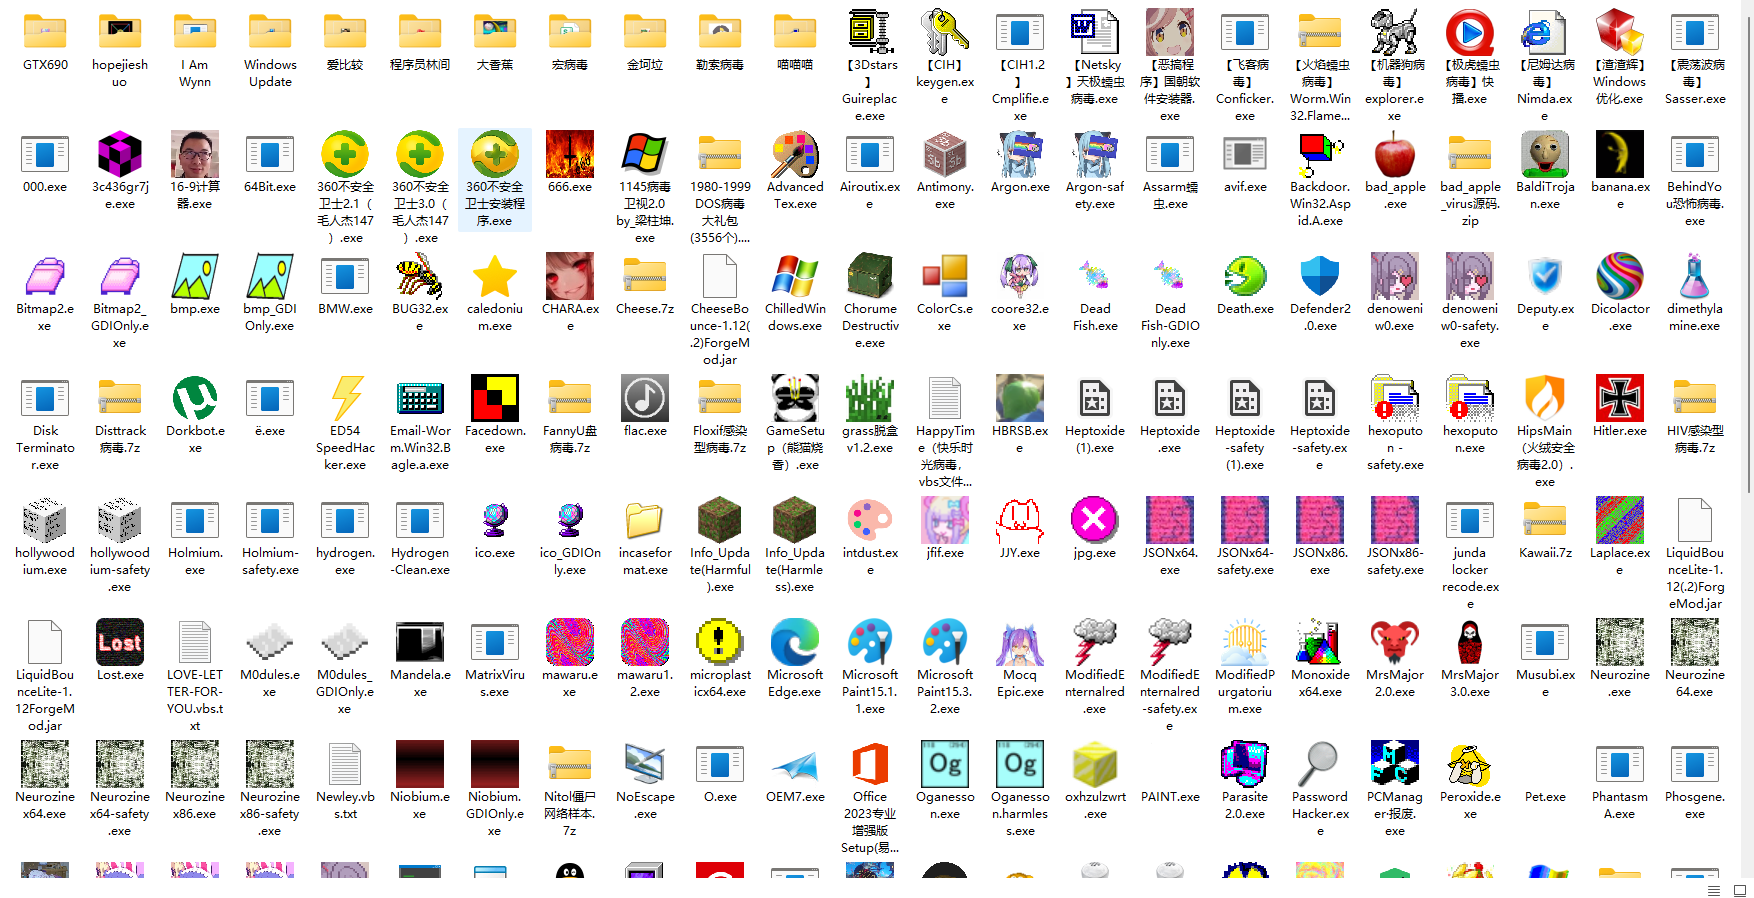Click the microplasticx64.exe warning icon
Viewport: 1754px width, 898px height.
pos(720,642)
